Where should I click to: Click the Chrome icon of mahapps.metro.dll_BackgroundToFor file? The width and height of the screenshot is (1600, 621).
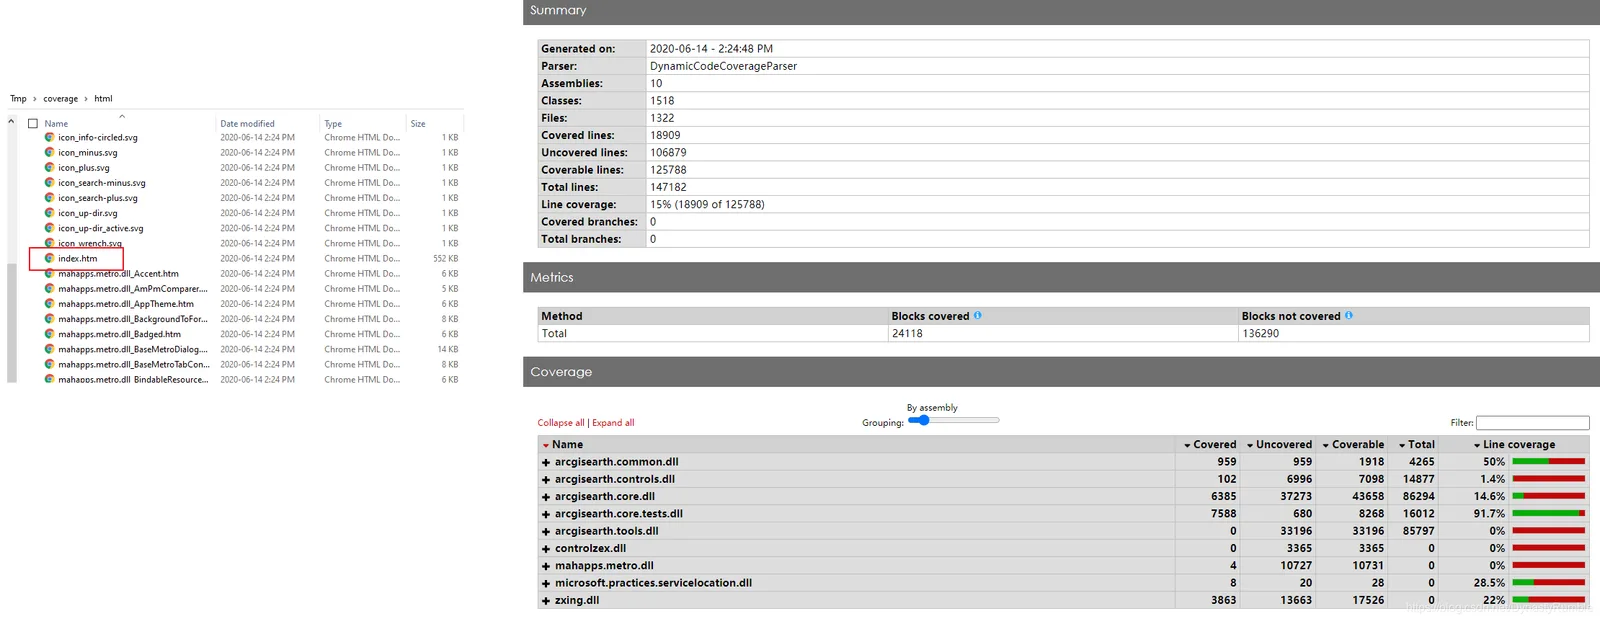tap(49, 318)
